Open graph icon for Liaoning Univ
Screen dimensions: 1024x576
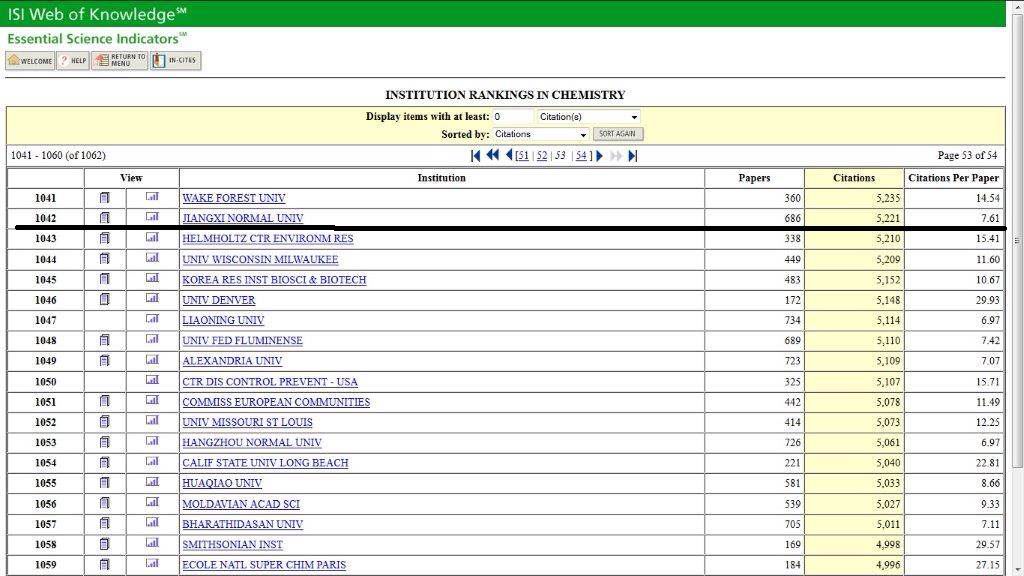tap(152, 320)
